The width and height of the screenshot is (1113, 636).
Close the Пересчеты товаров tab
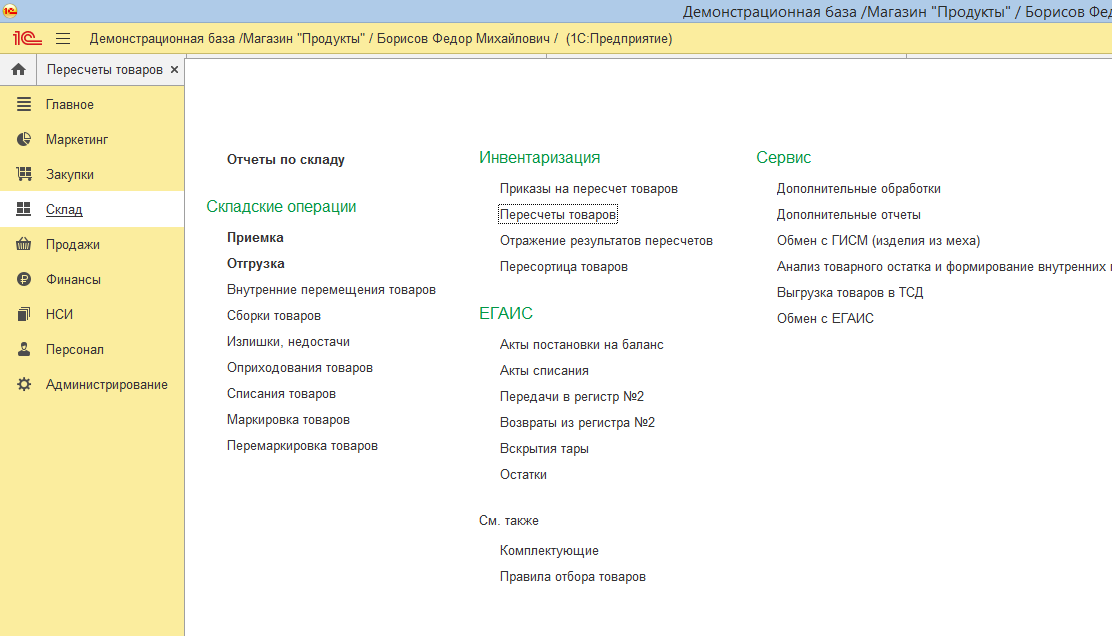click(174, 70)
